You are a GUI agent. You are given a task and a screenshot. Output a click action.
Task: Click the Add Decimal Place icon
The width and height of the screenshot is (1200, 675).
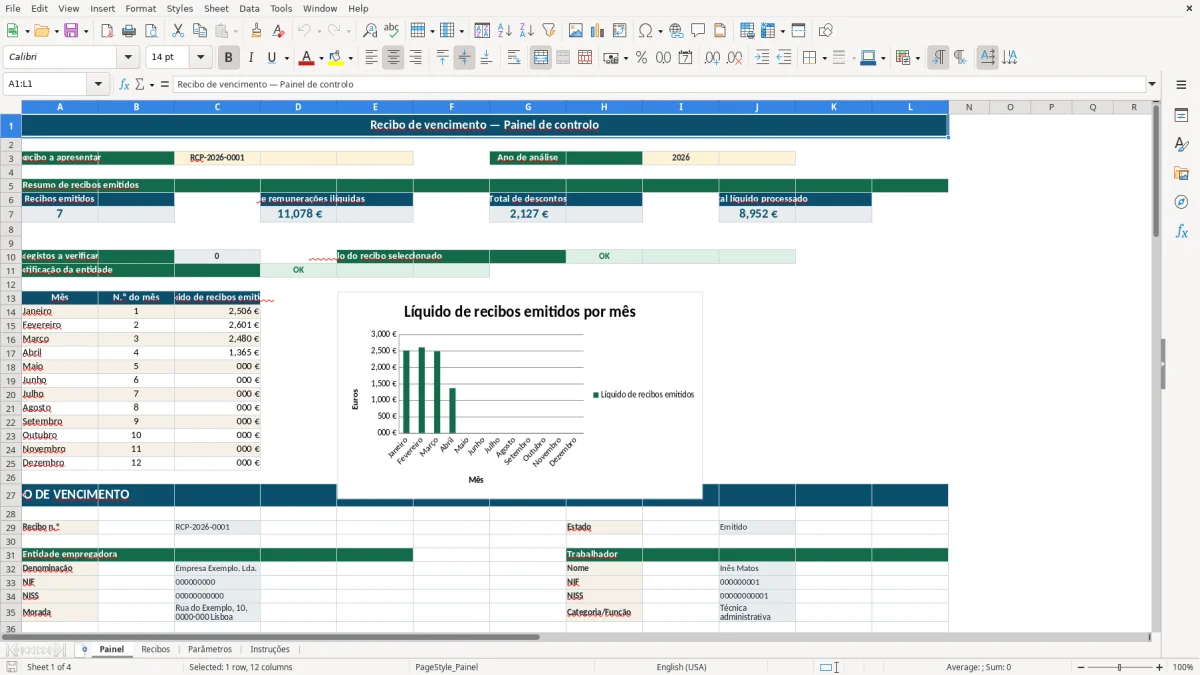[712, 58]
